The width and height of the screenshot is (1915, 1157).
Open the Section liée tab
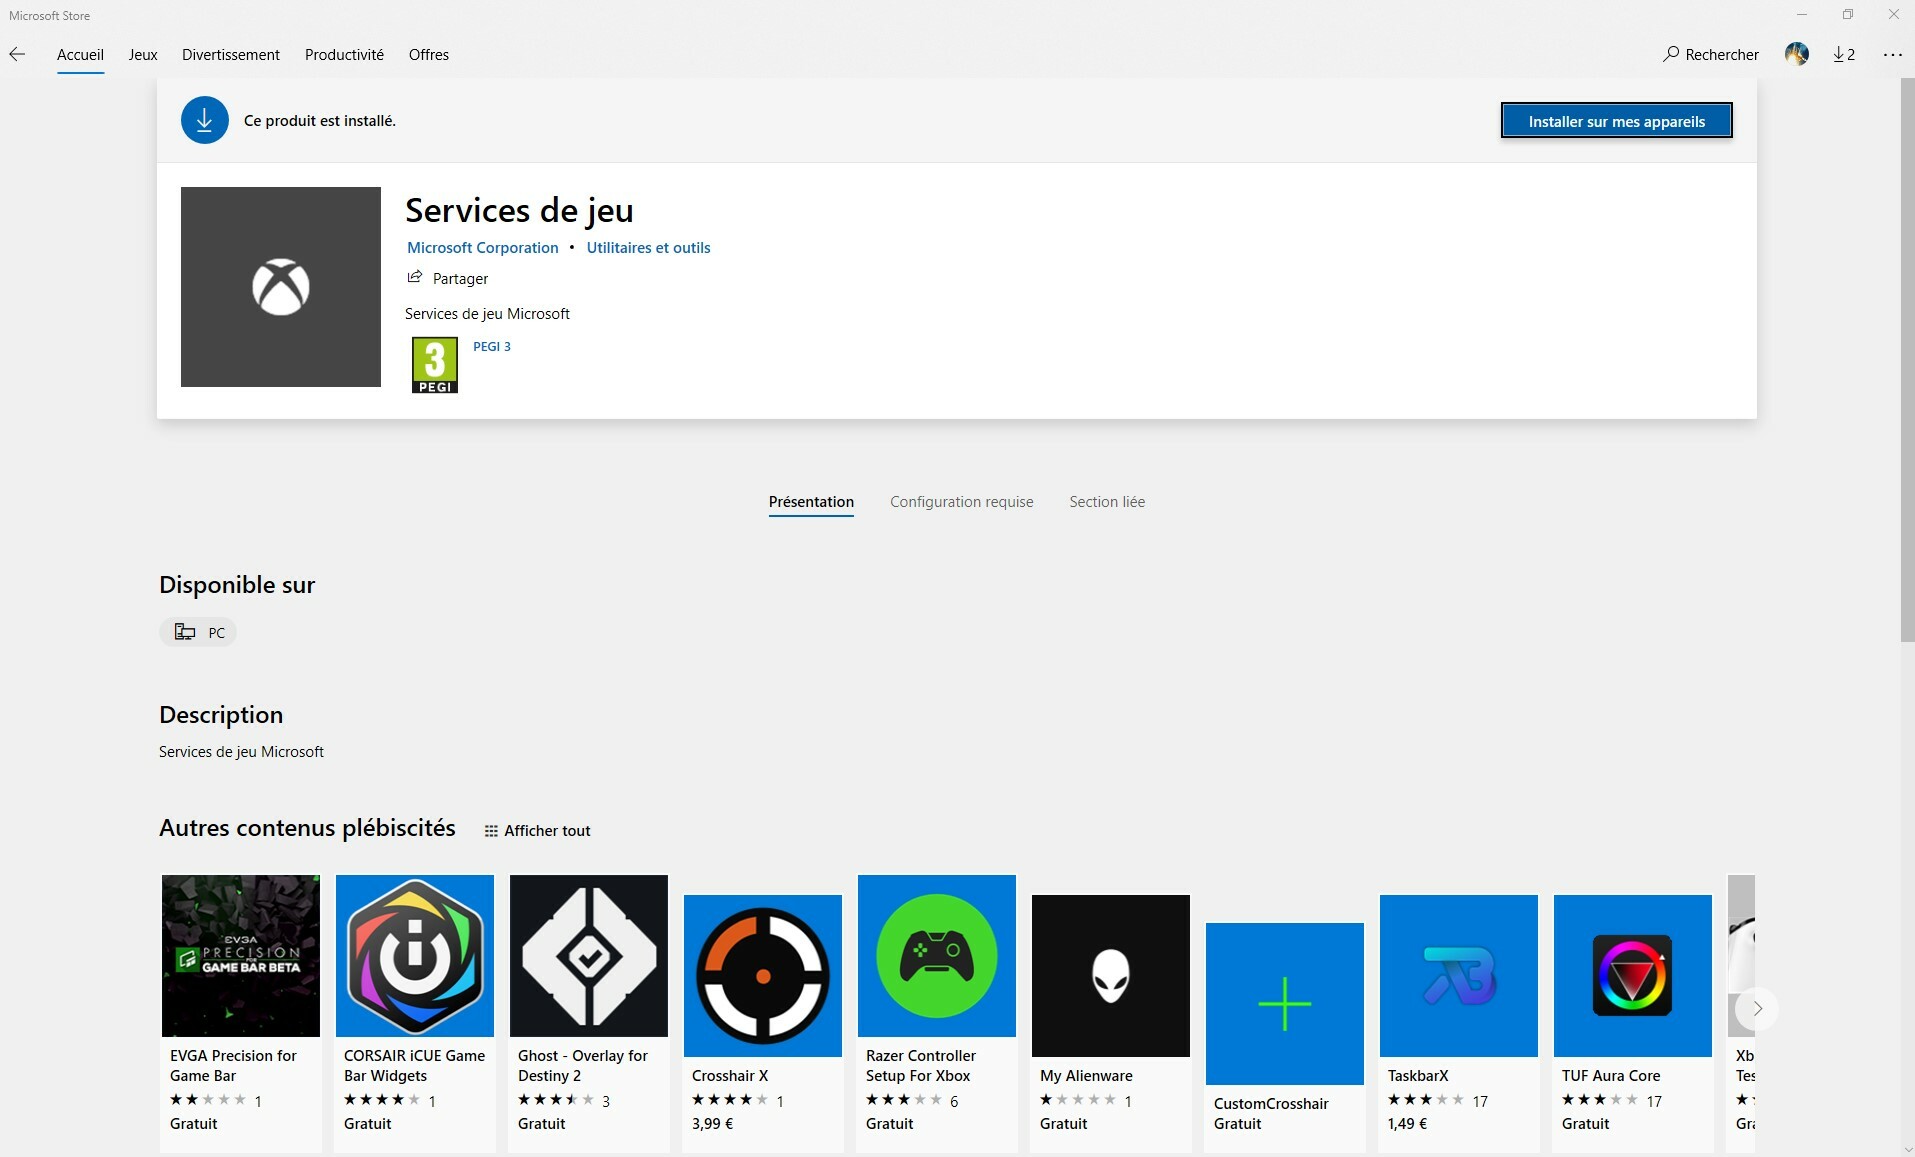(1107, 502)
